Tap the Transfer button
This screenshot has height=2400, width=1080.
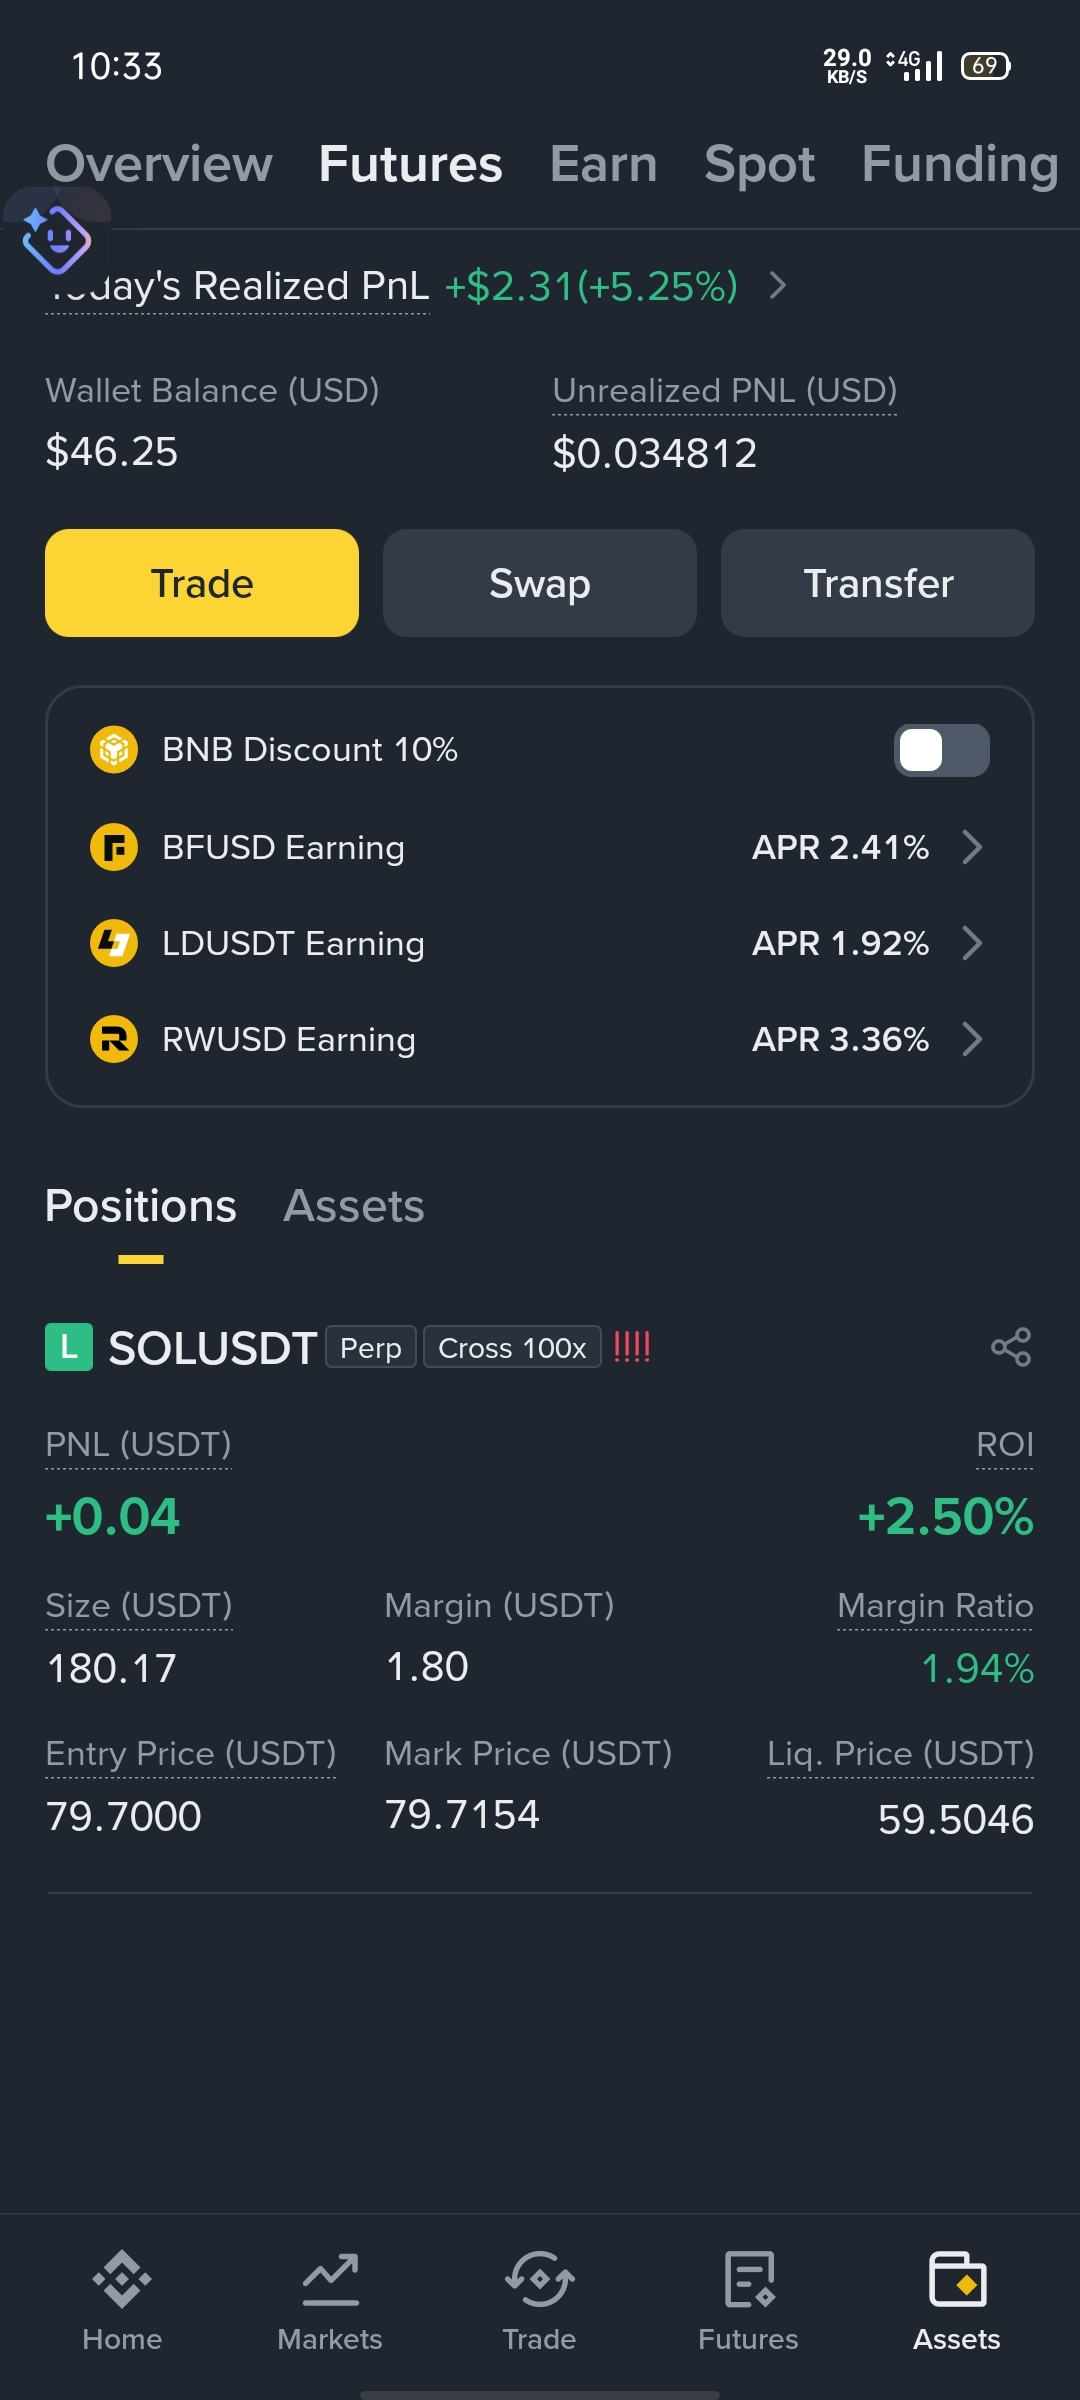point(878,583)
